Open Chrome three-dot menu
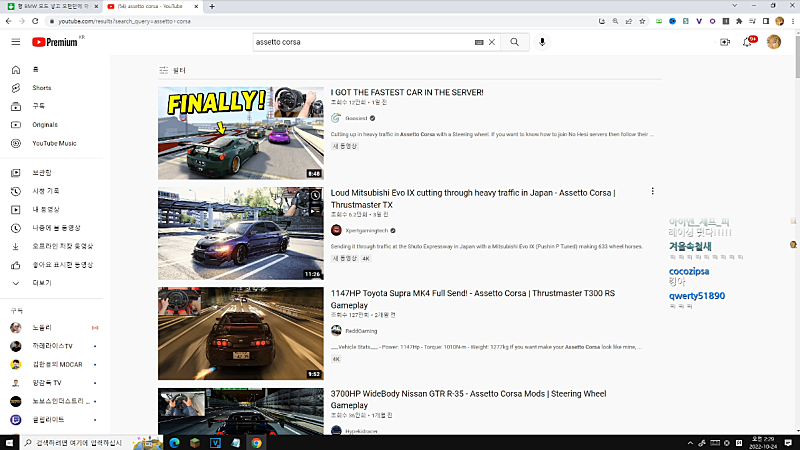800x450 pixels. (793, 21)
